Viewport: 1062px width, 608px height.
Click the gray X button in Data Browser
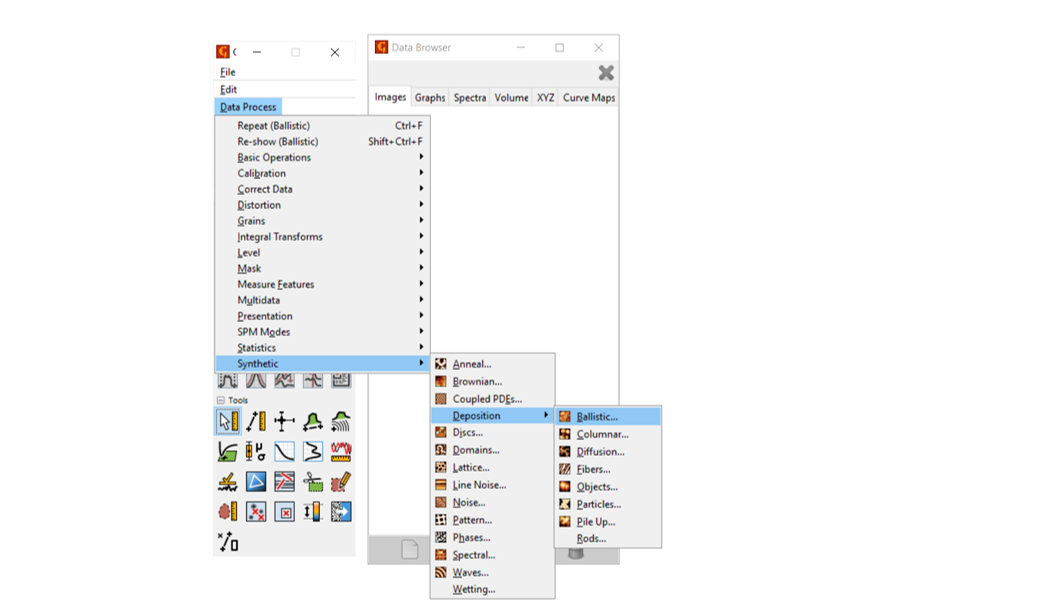605,73
